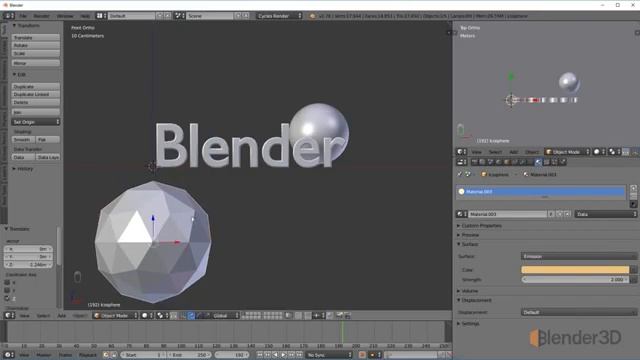Click the Duplicate Linked button
This screenshot has width=640, height=360.
pyautogui.click(x=36, y=94)
